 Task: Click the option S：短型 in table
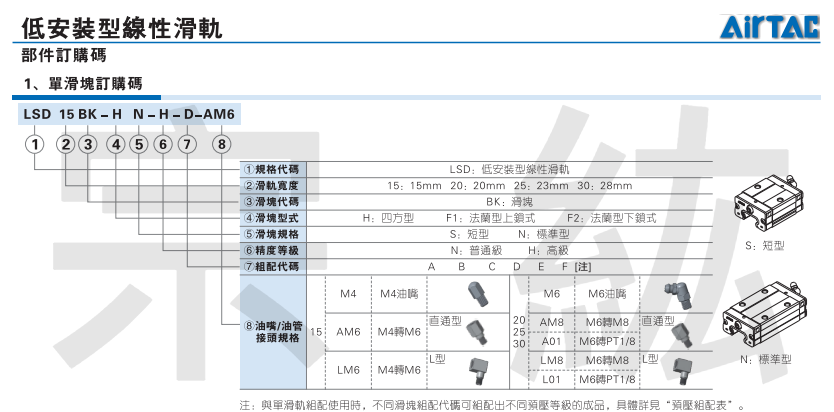pos(469,234)
